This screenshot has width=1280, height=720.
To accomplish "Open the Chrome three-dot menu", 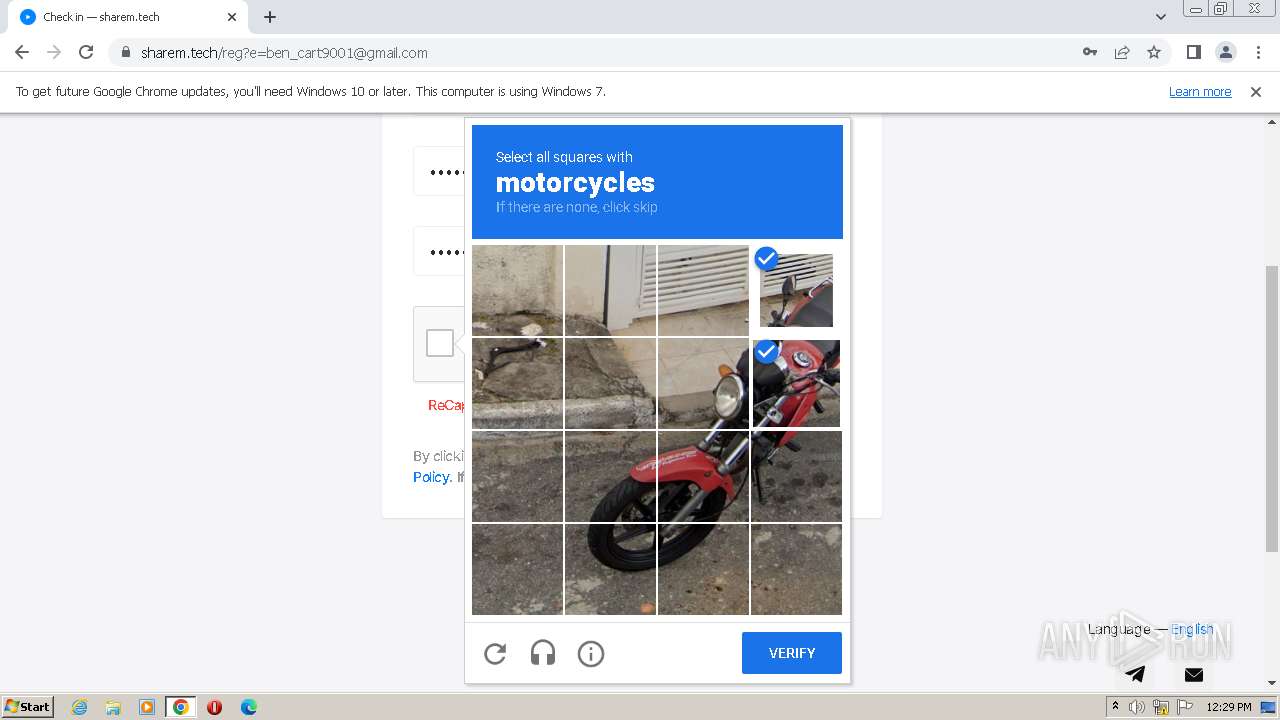I will pos(1258,52).
